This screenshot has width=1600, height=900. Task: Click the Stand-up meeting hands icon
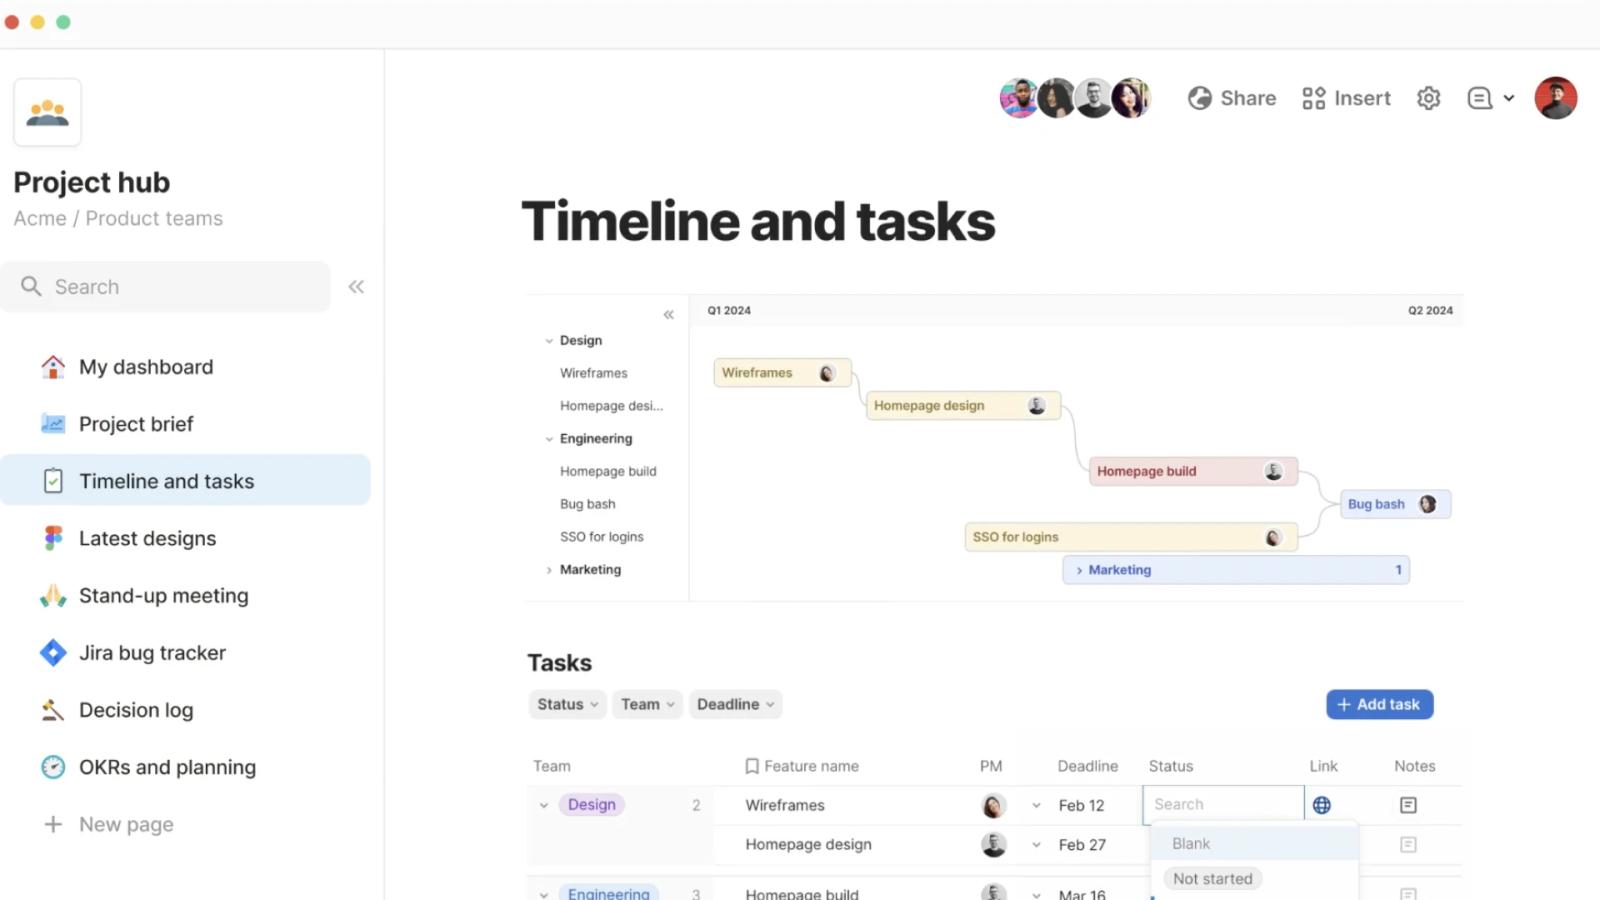tap(53, 595)
